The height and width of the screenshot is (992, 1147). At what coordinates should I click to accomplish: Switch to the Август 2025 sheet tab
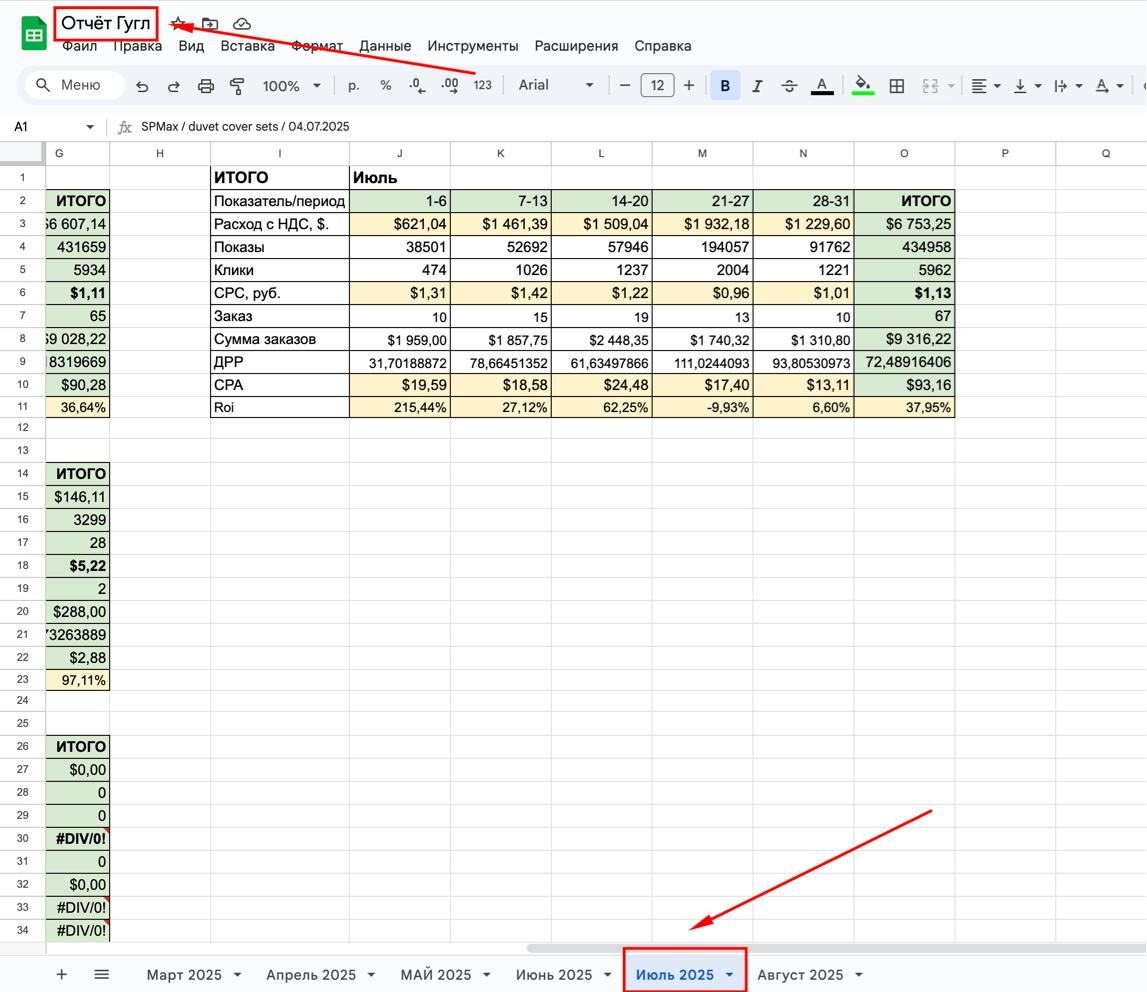pos(810,974)
